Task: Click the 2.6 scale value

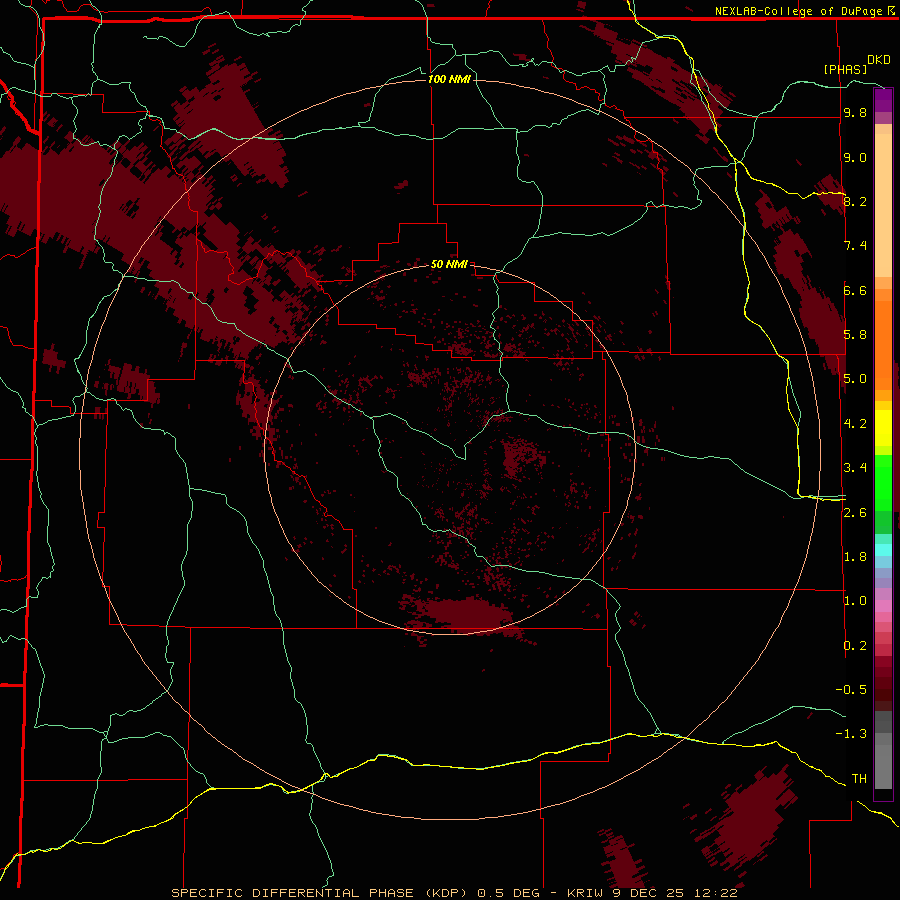Action: pyautogui.click(x=855, y=513)
